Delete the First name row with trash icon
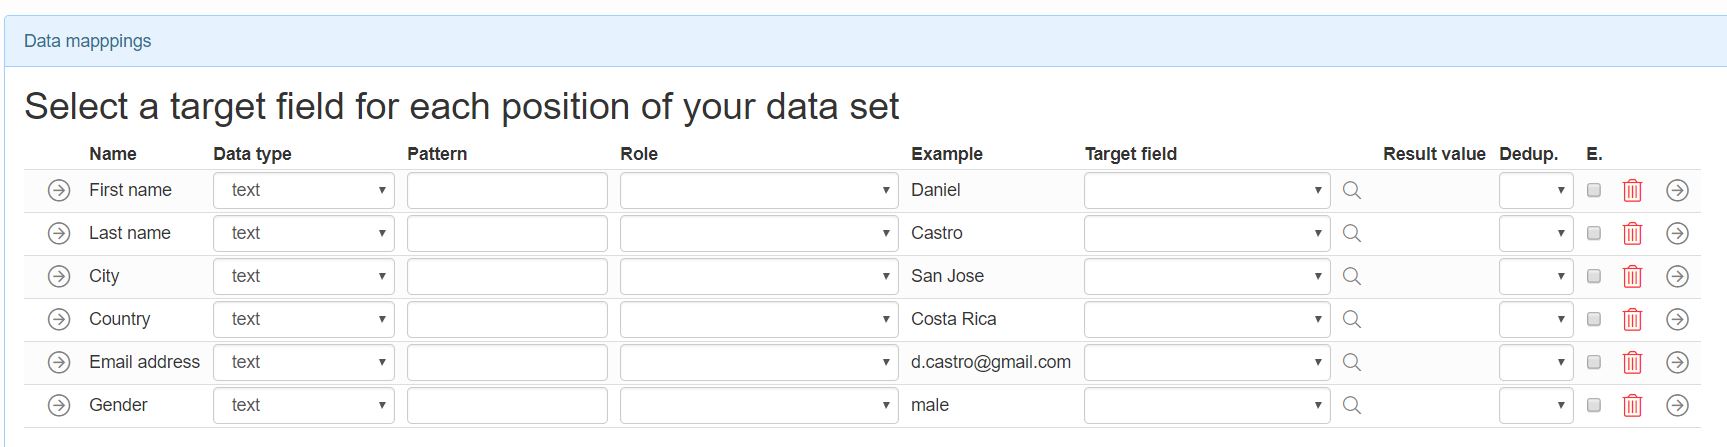 click(1632, 190)
